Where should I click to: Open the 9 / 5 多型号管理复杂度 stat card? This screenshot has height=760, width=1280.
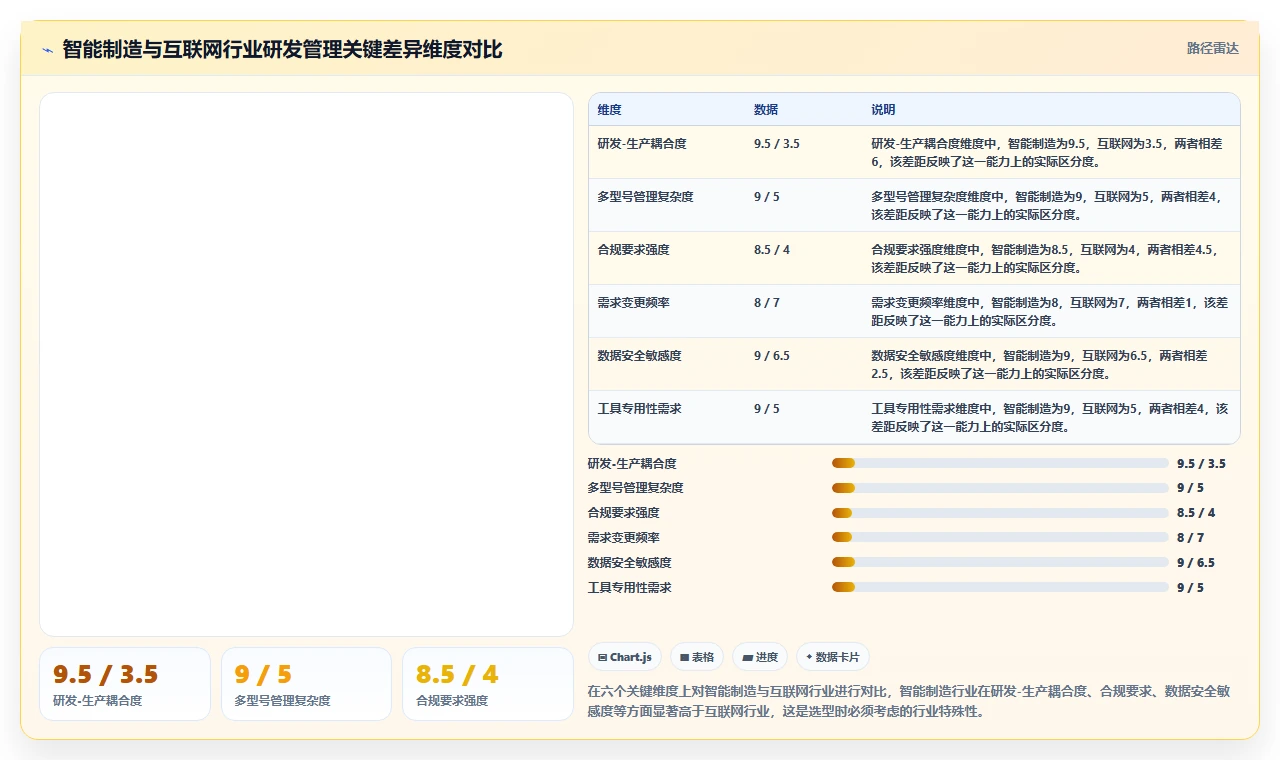point(306,684)
